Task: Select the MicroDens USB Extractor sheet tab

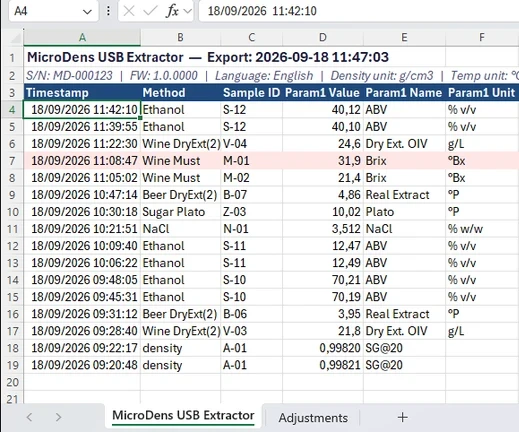Action: (183, 416)
